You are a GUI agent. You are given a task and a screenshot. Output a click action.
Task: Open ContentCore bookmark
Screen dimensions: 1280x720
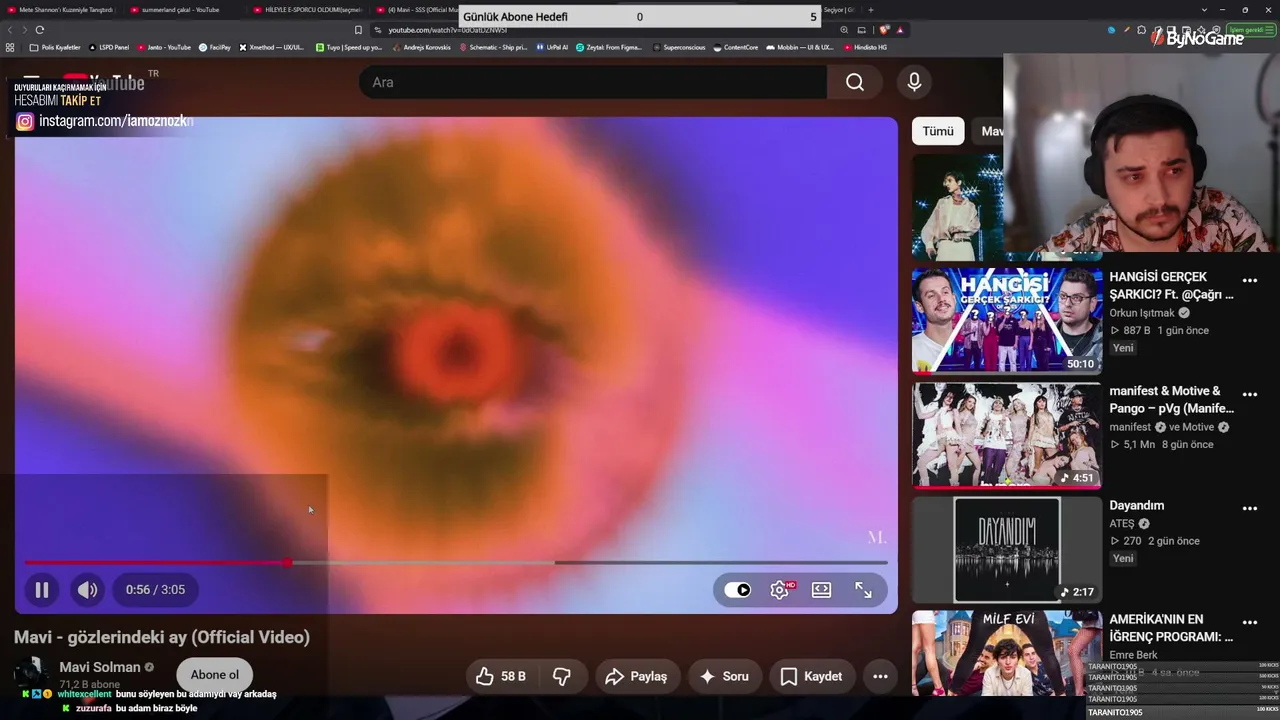tap(736, 47)
